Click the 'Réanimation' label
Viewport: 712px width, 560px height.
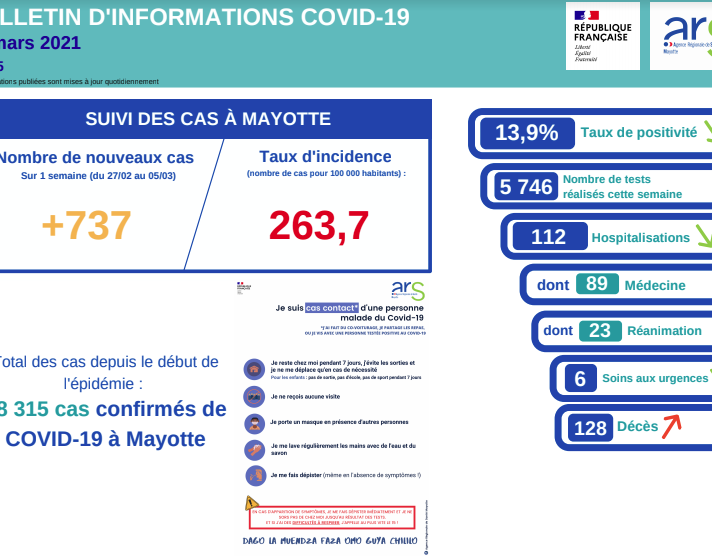click(664, 331)
